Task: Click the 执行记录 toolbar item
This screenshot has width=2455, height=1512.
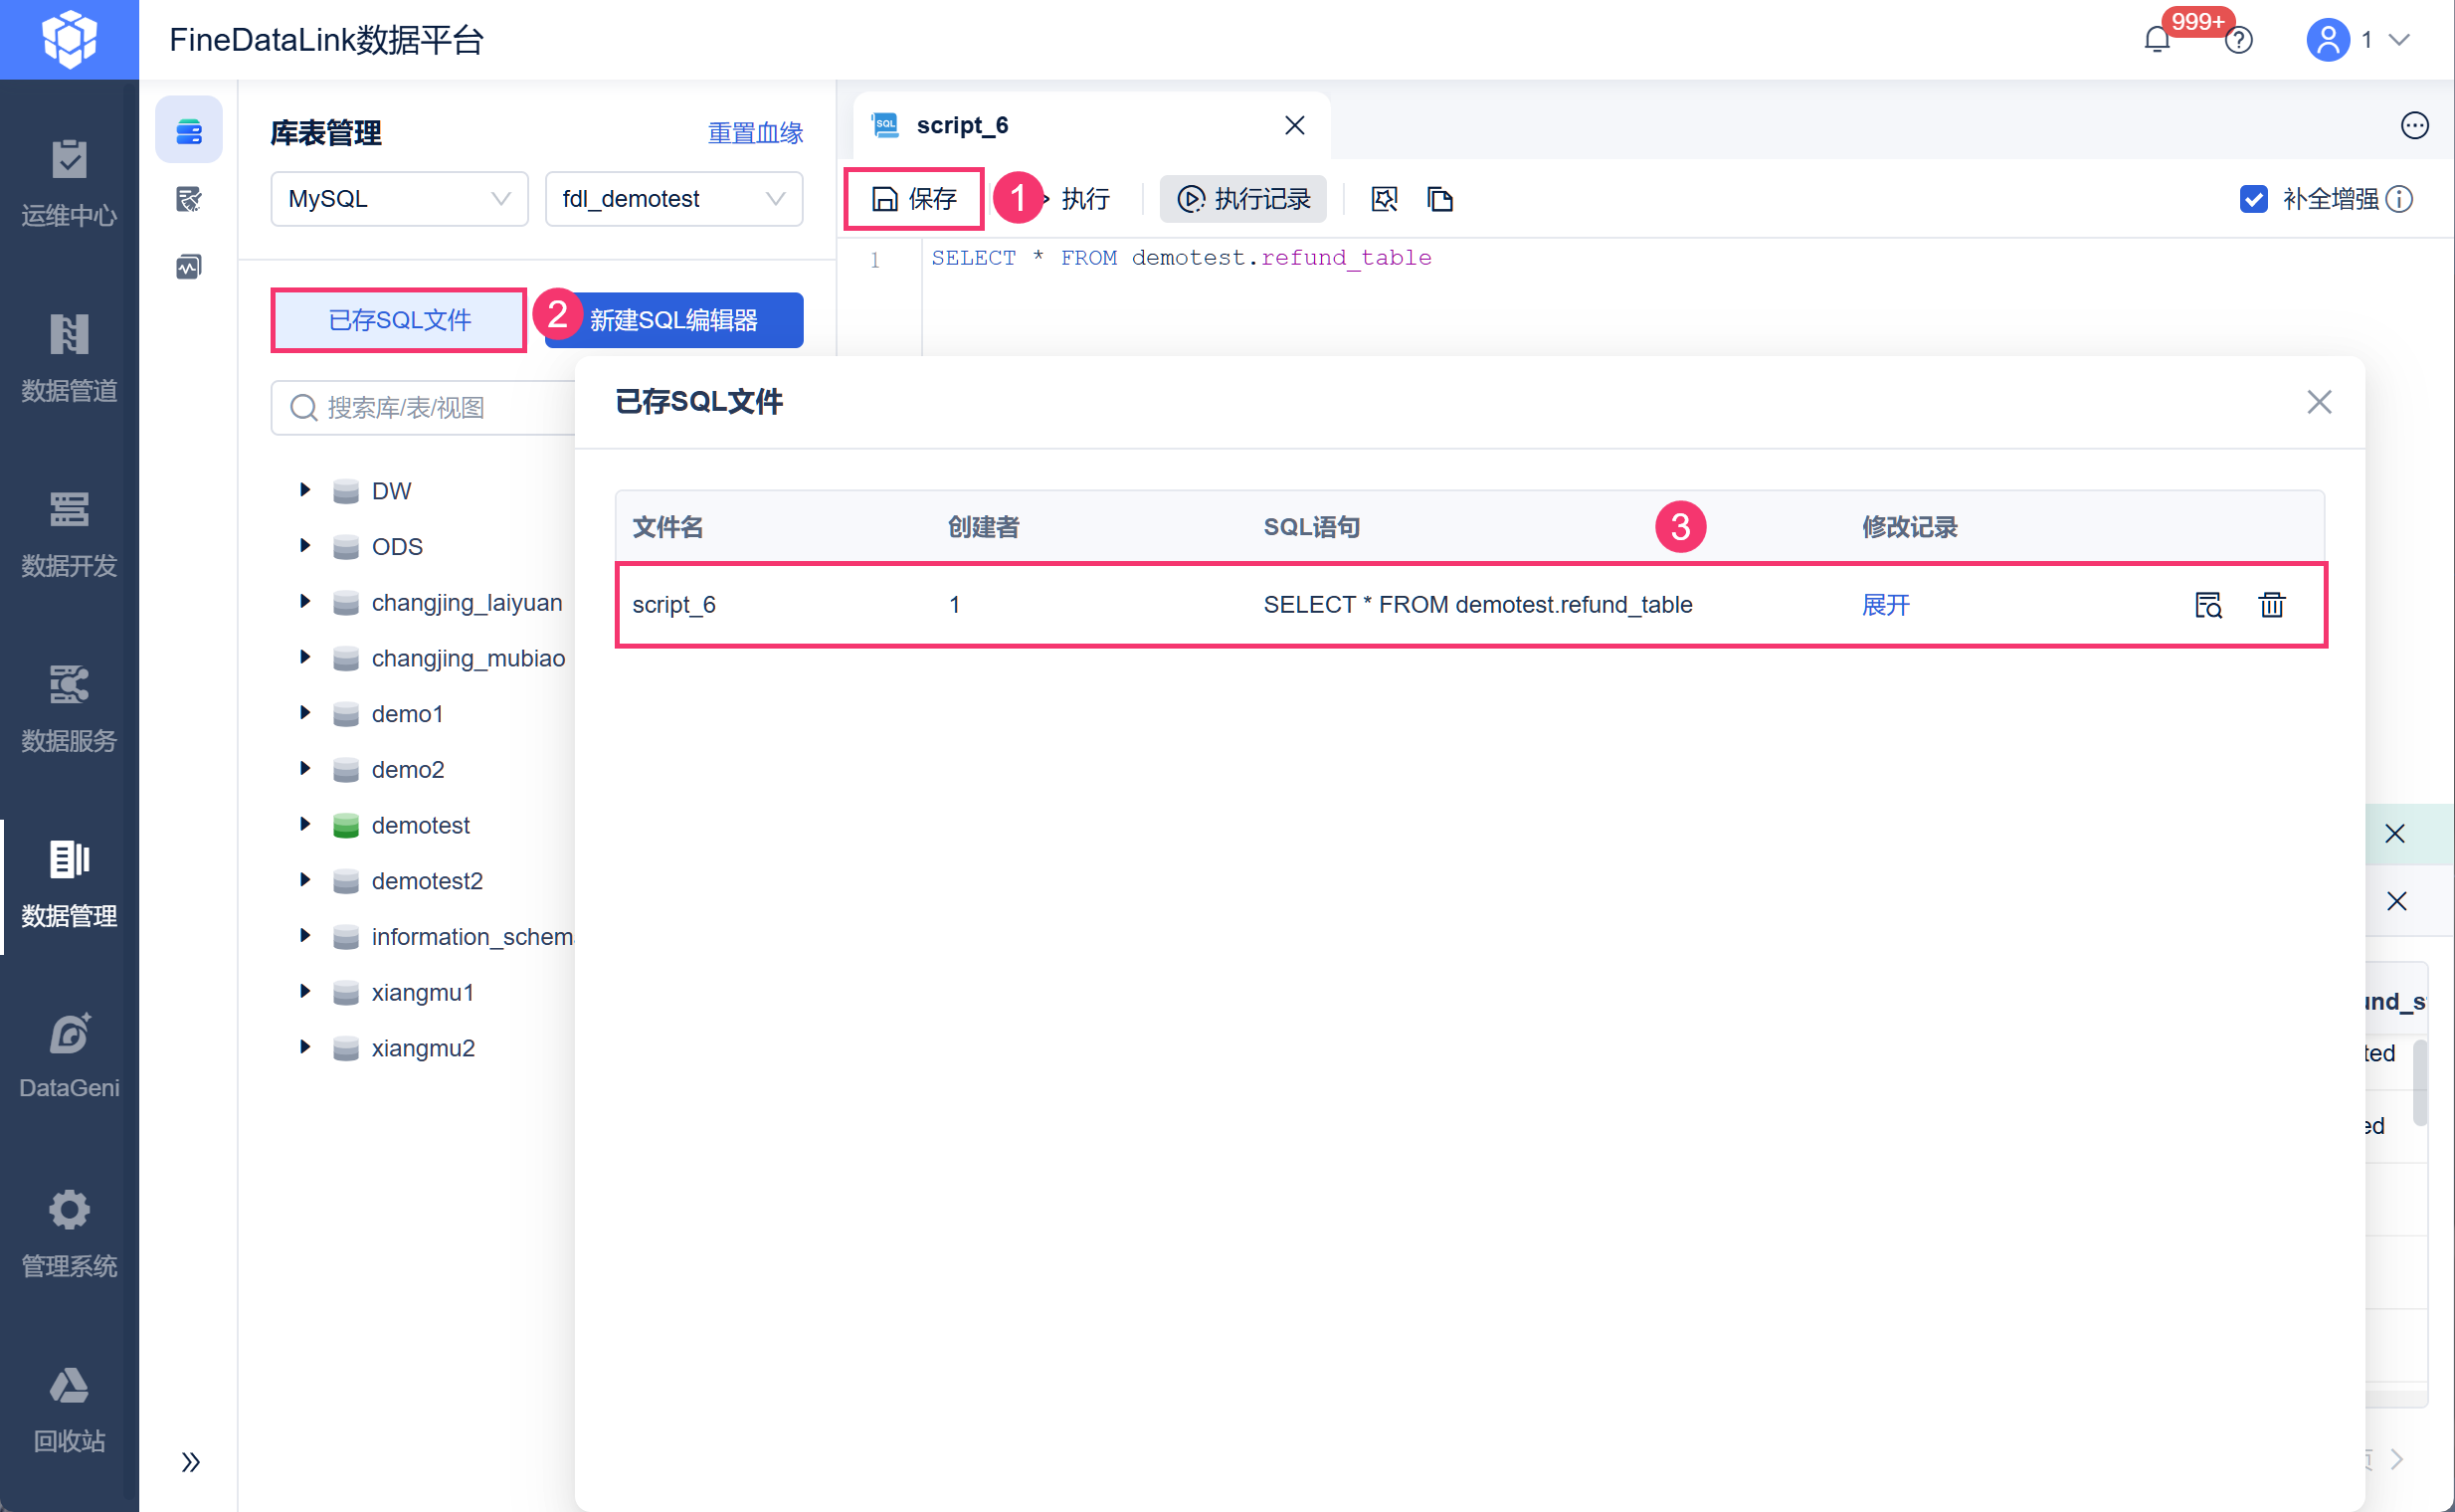Action: 1243,199
